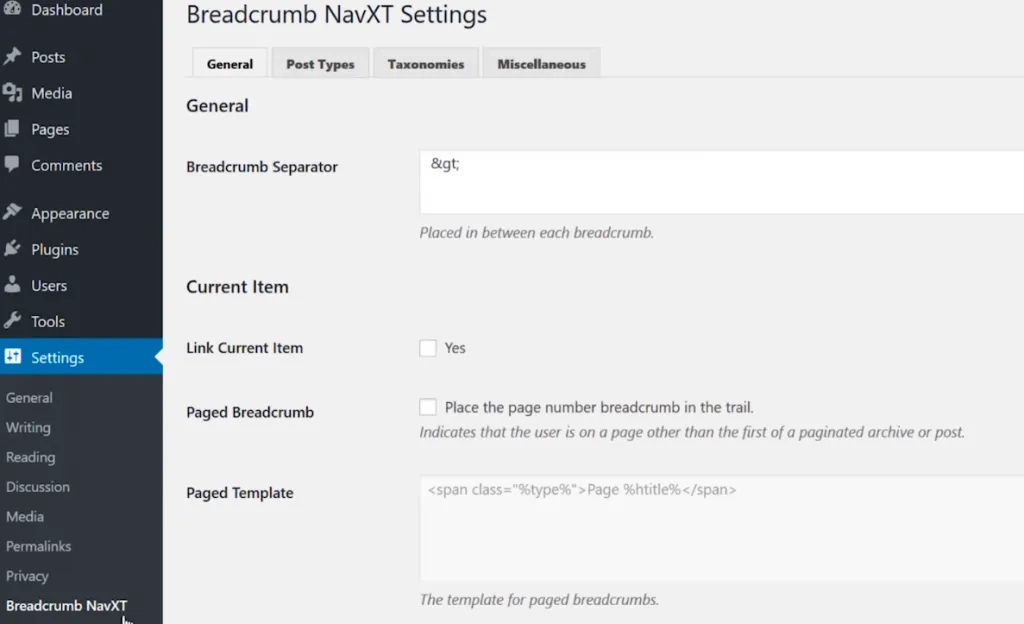Click the Media library icon
The width and height of the screenshot is (1024, 624).
click(x=13, y=93)
